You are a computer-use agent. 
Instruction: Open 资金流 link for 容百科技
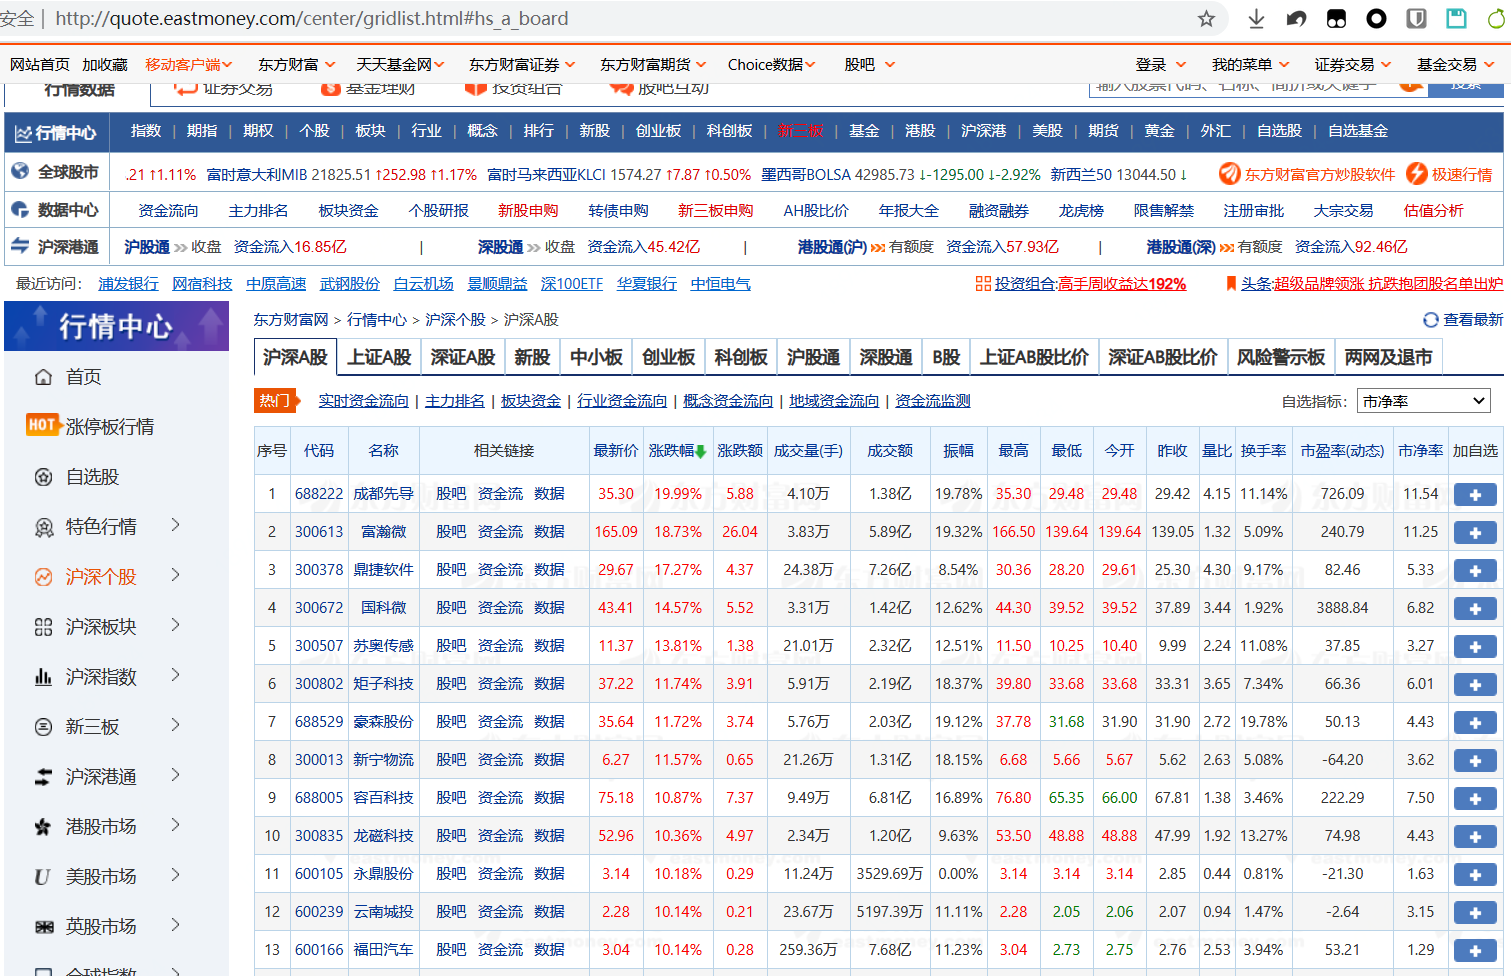[500, 798]
